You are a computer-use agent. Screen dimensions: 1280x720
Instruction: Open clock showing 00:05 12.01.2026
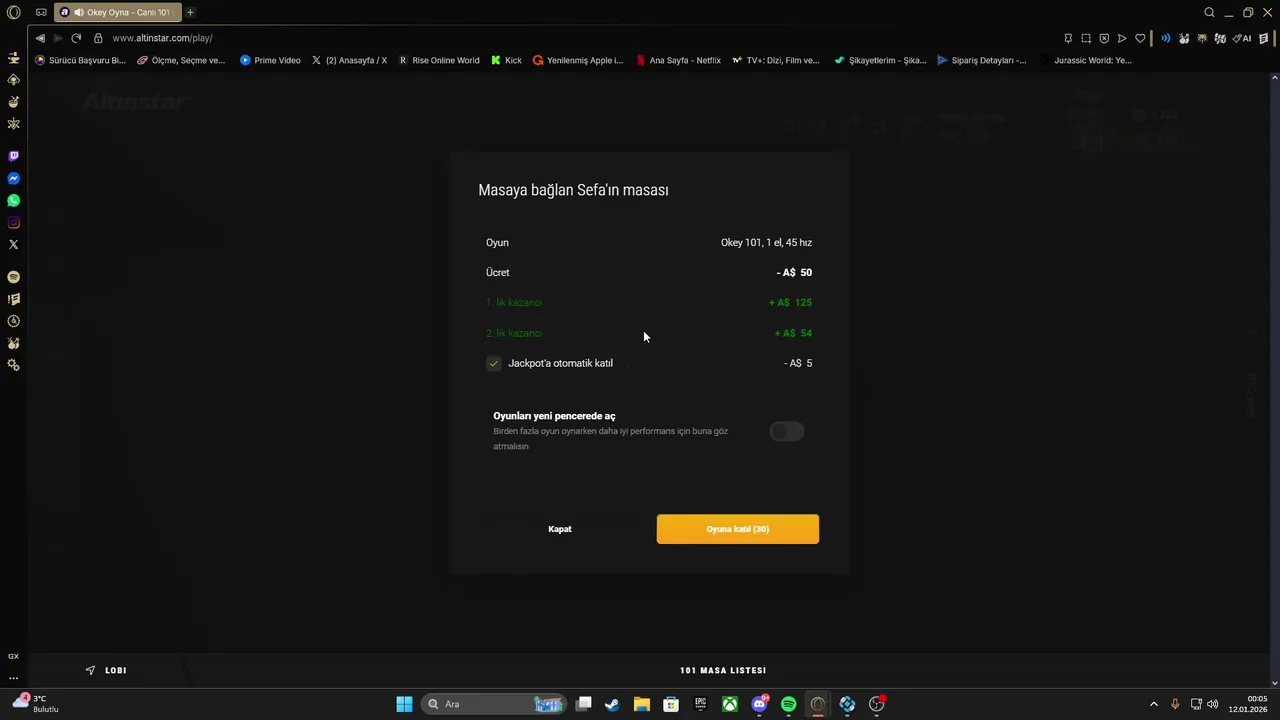click(x=1248, y=704)
